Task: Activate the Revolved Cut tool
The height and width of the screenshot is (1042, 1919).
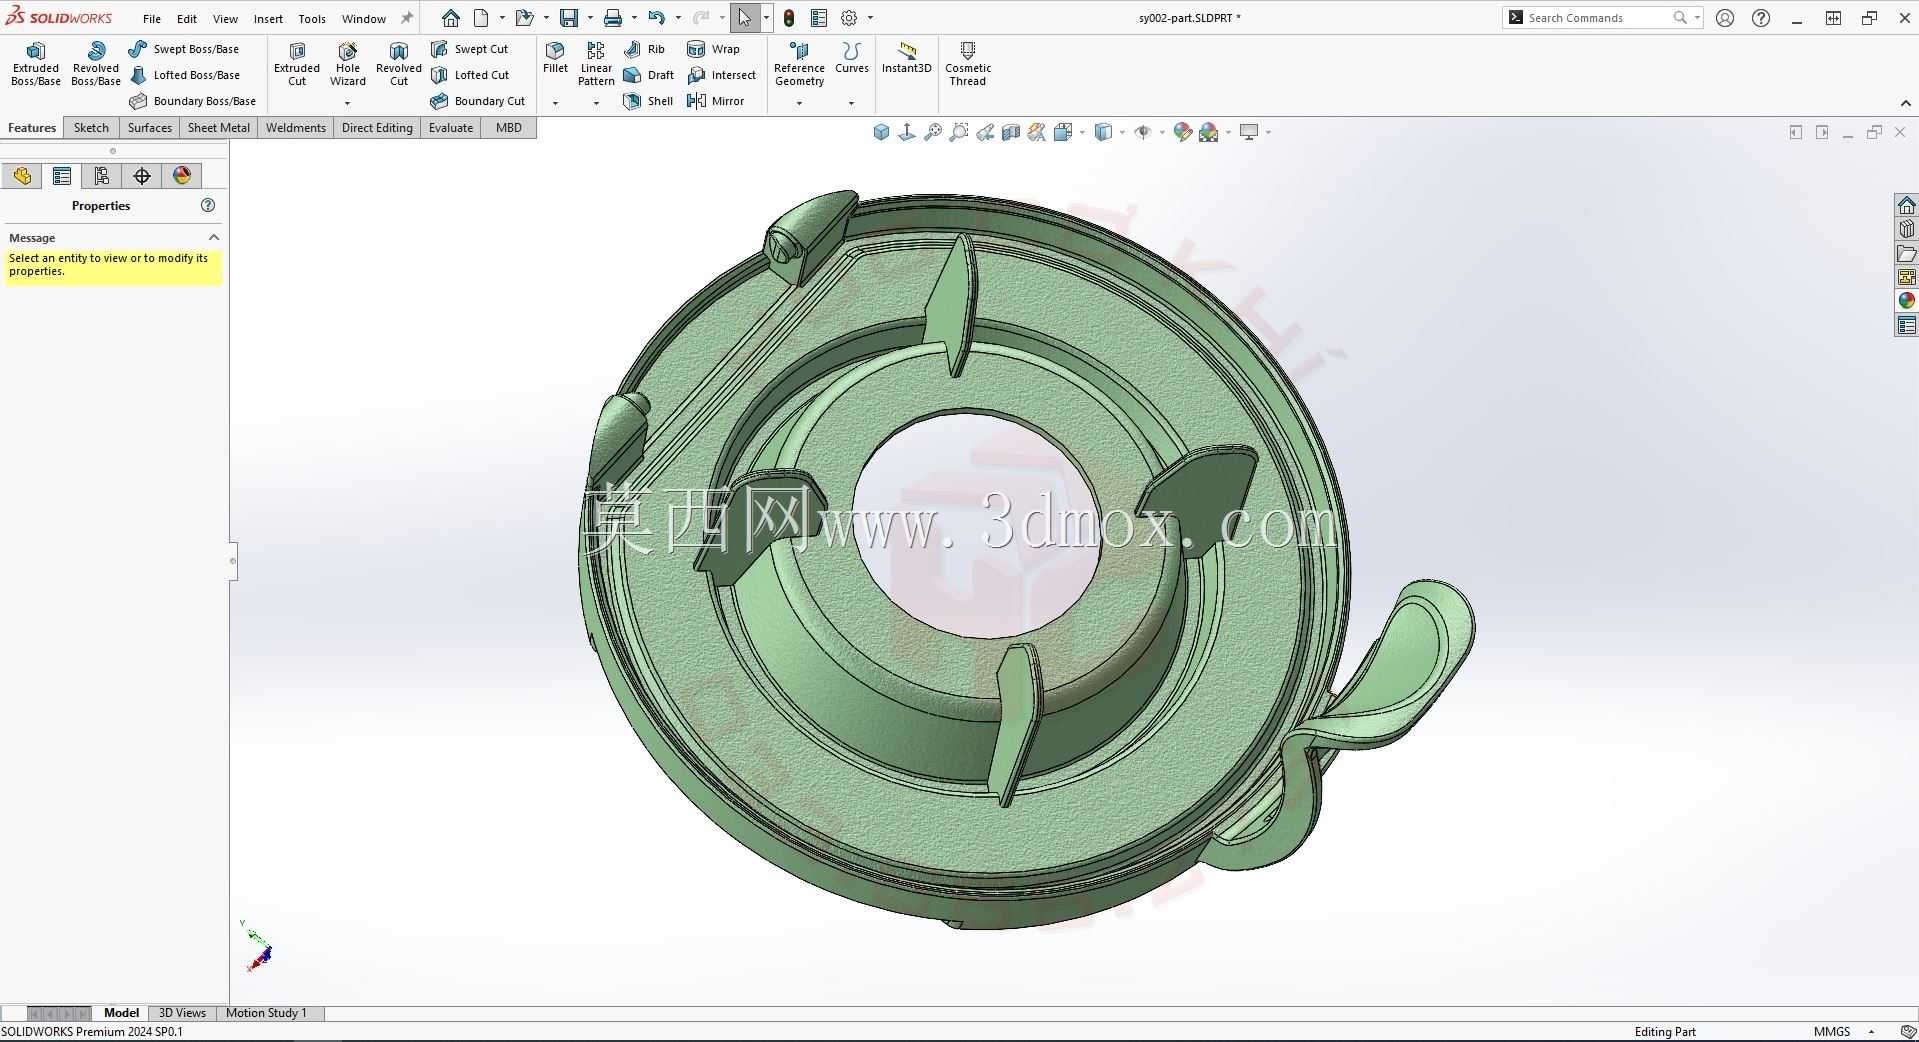Action: coord(399,64)
